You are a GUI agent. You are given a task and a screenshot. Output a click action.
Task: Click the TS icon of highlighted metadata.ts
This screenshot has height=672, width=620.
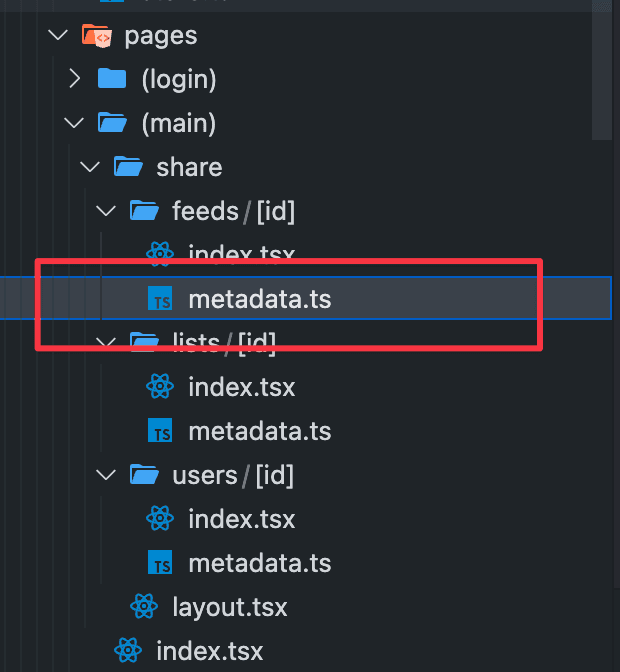(x=160, y=298)
